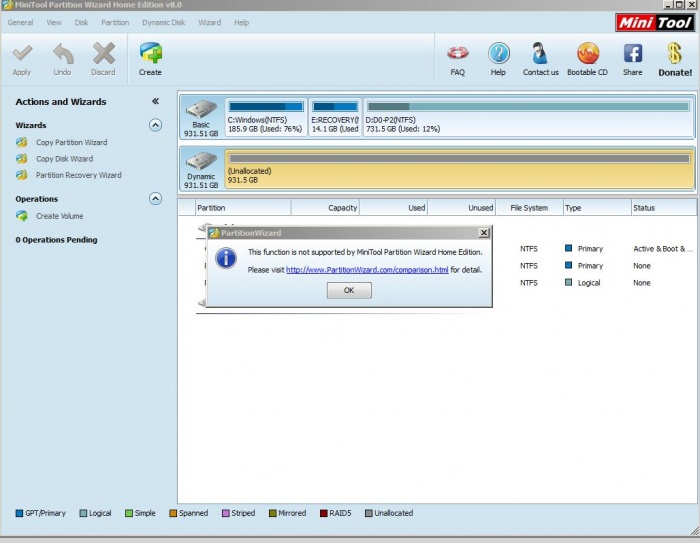Click the Facebook Share icon
The width and height of the screenshot is (700, 543).
click(633, 53)
